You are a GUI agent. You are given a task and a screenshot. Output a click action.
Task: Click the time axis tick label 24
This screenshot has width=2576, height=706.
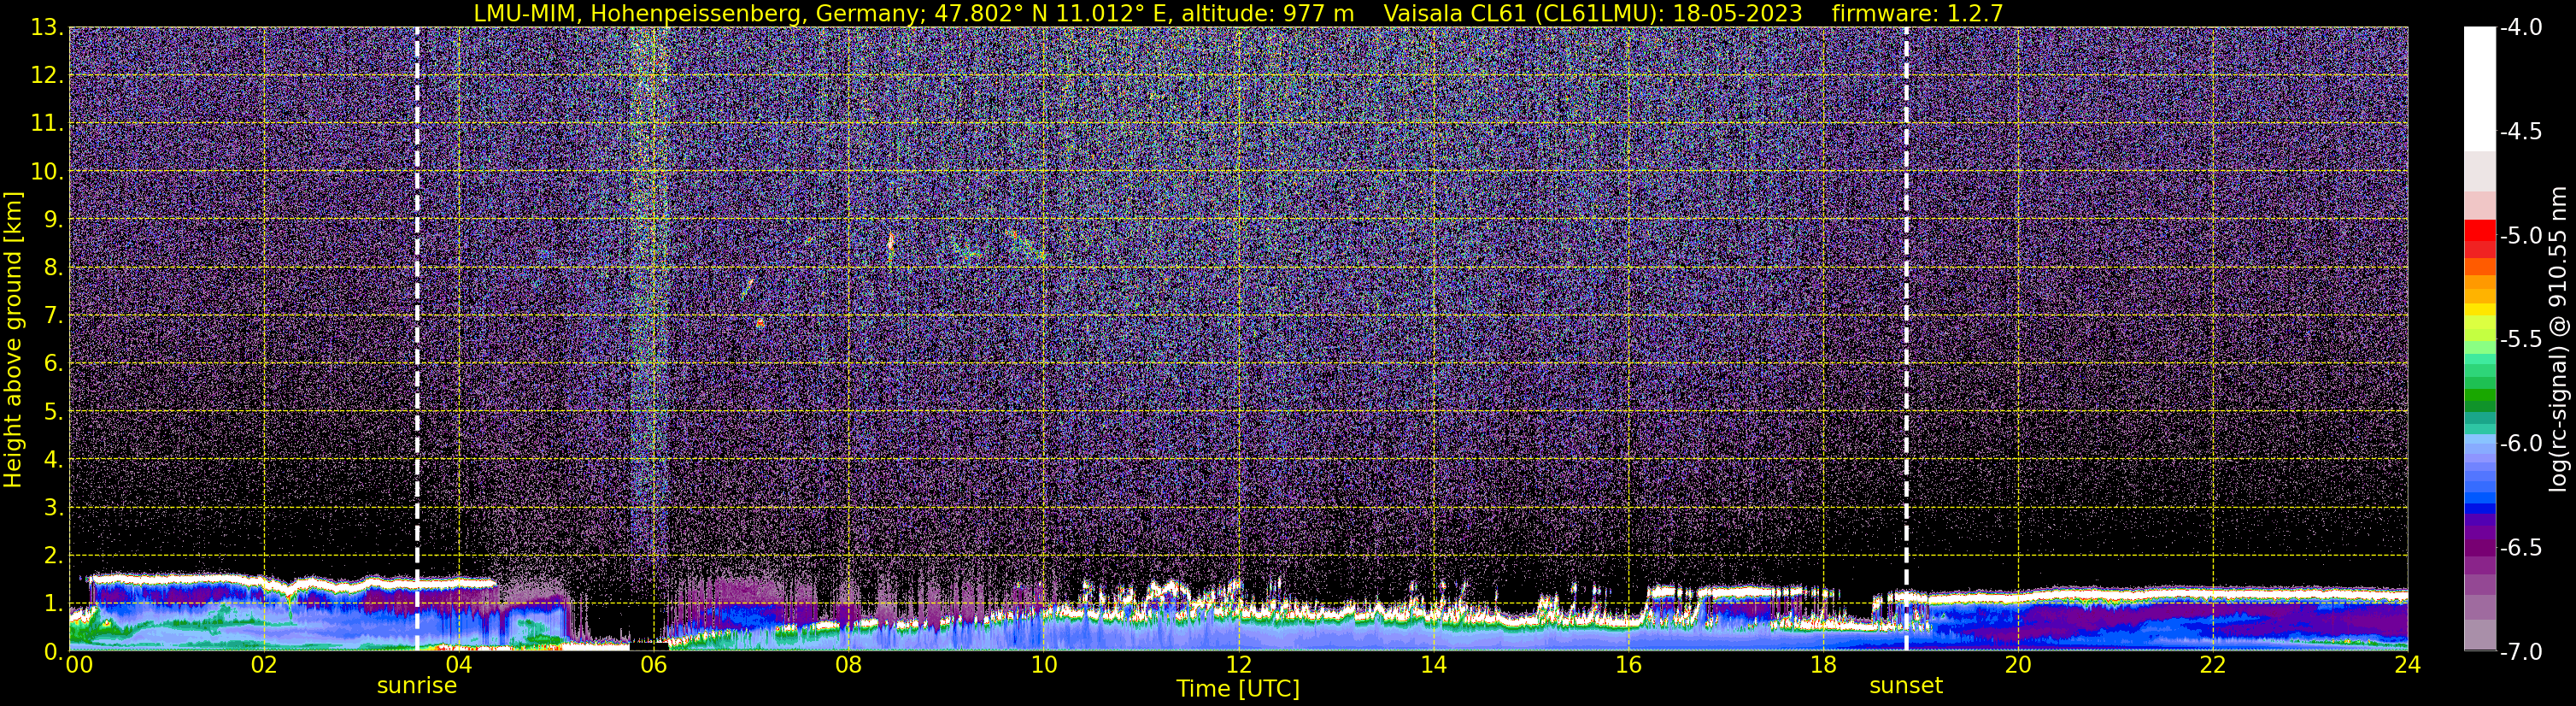[x=2408, y=665]
